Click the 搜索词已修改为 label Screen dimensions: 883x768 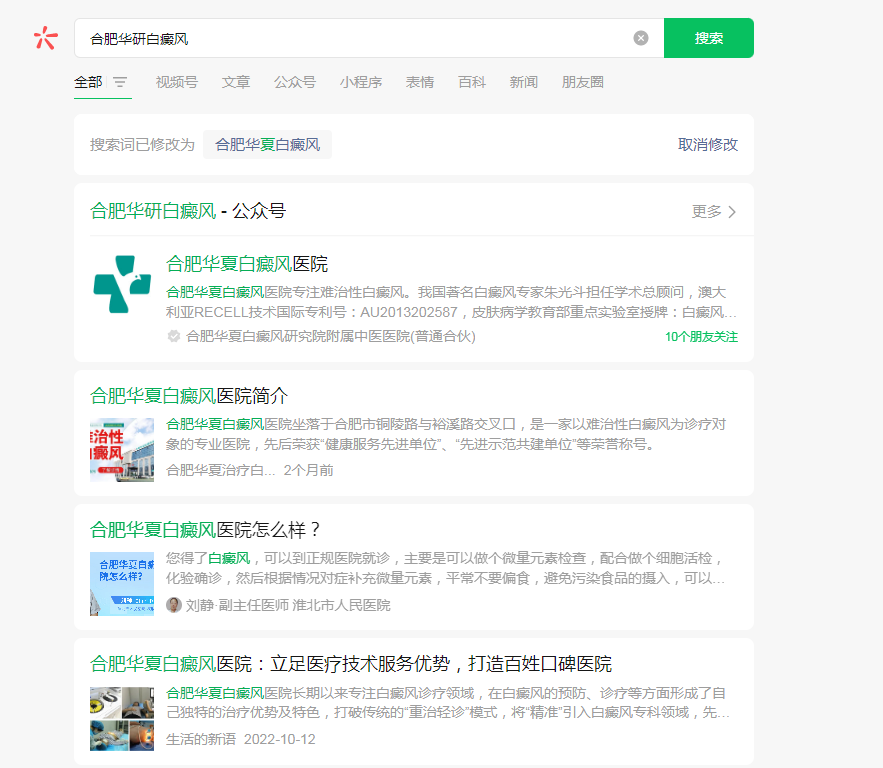point(142,145)
